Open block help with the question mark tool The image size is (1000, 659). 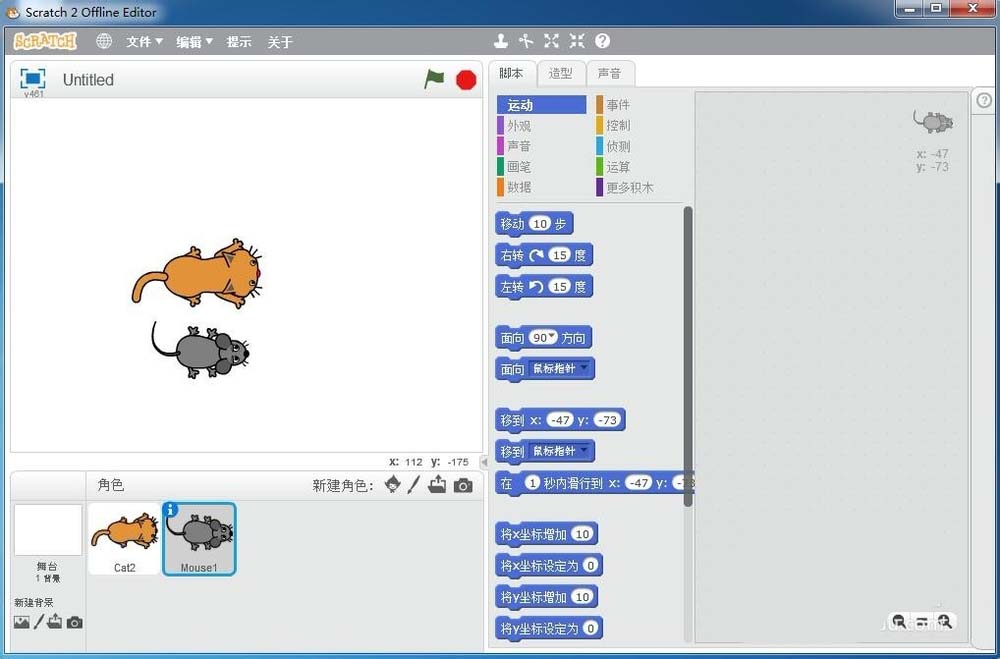(x=601, y=41)
